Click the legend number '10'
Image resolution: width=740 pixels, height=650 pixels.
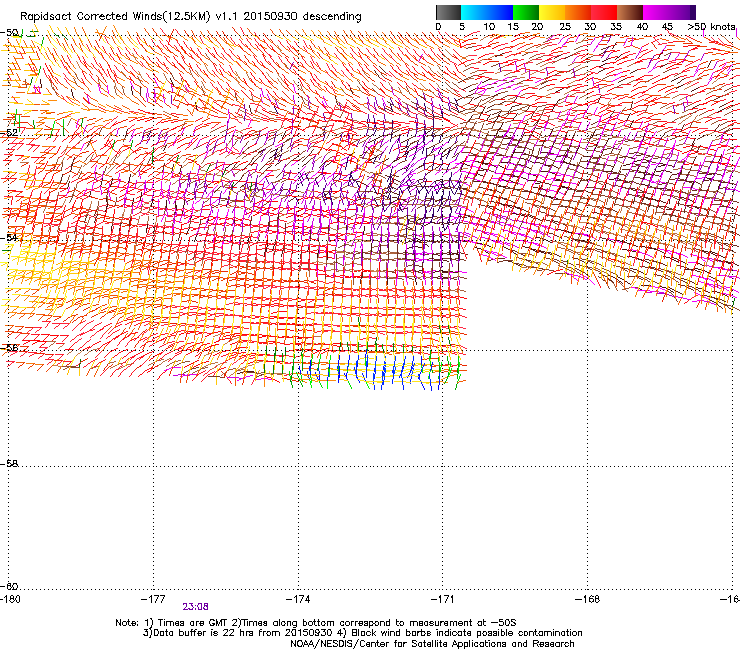(489, 27)
